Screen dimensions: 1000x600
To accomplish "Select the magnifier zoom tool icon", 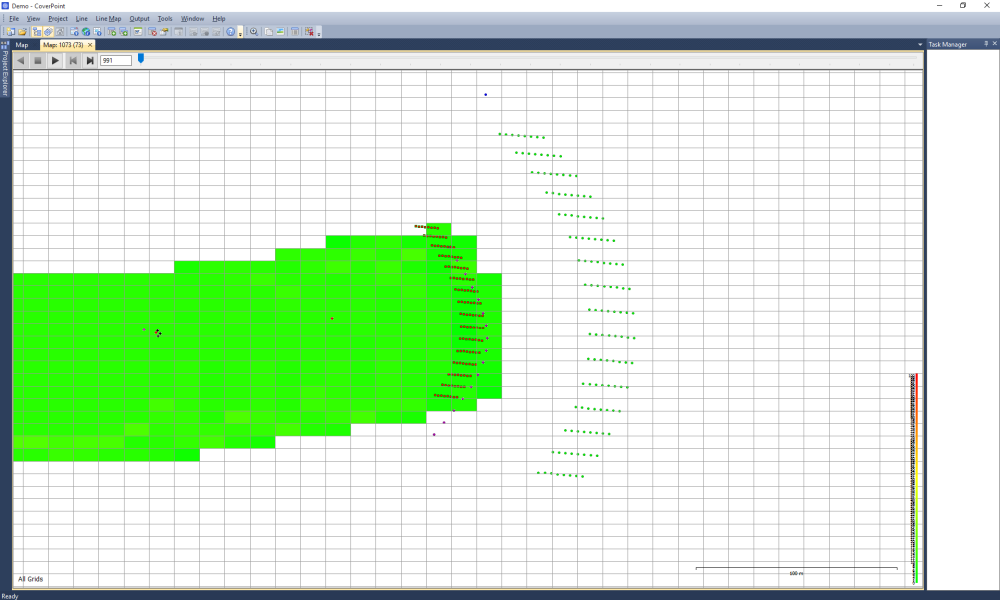I will click(254, 32).
